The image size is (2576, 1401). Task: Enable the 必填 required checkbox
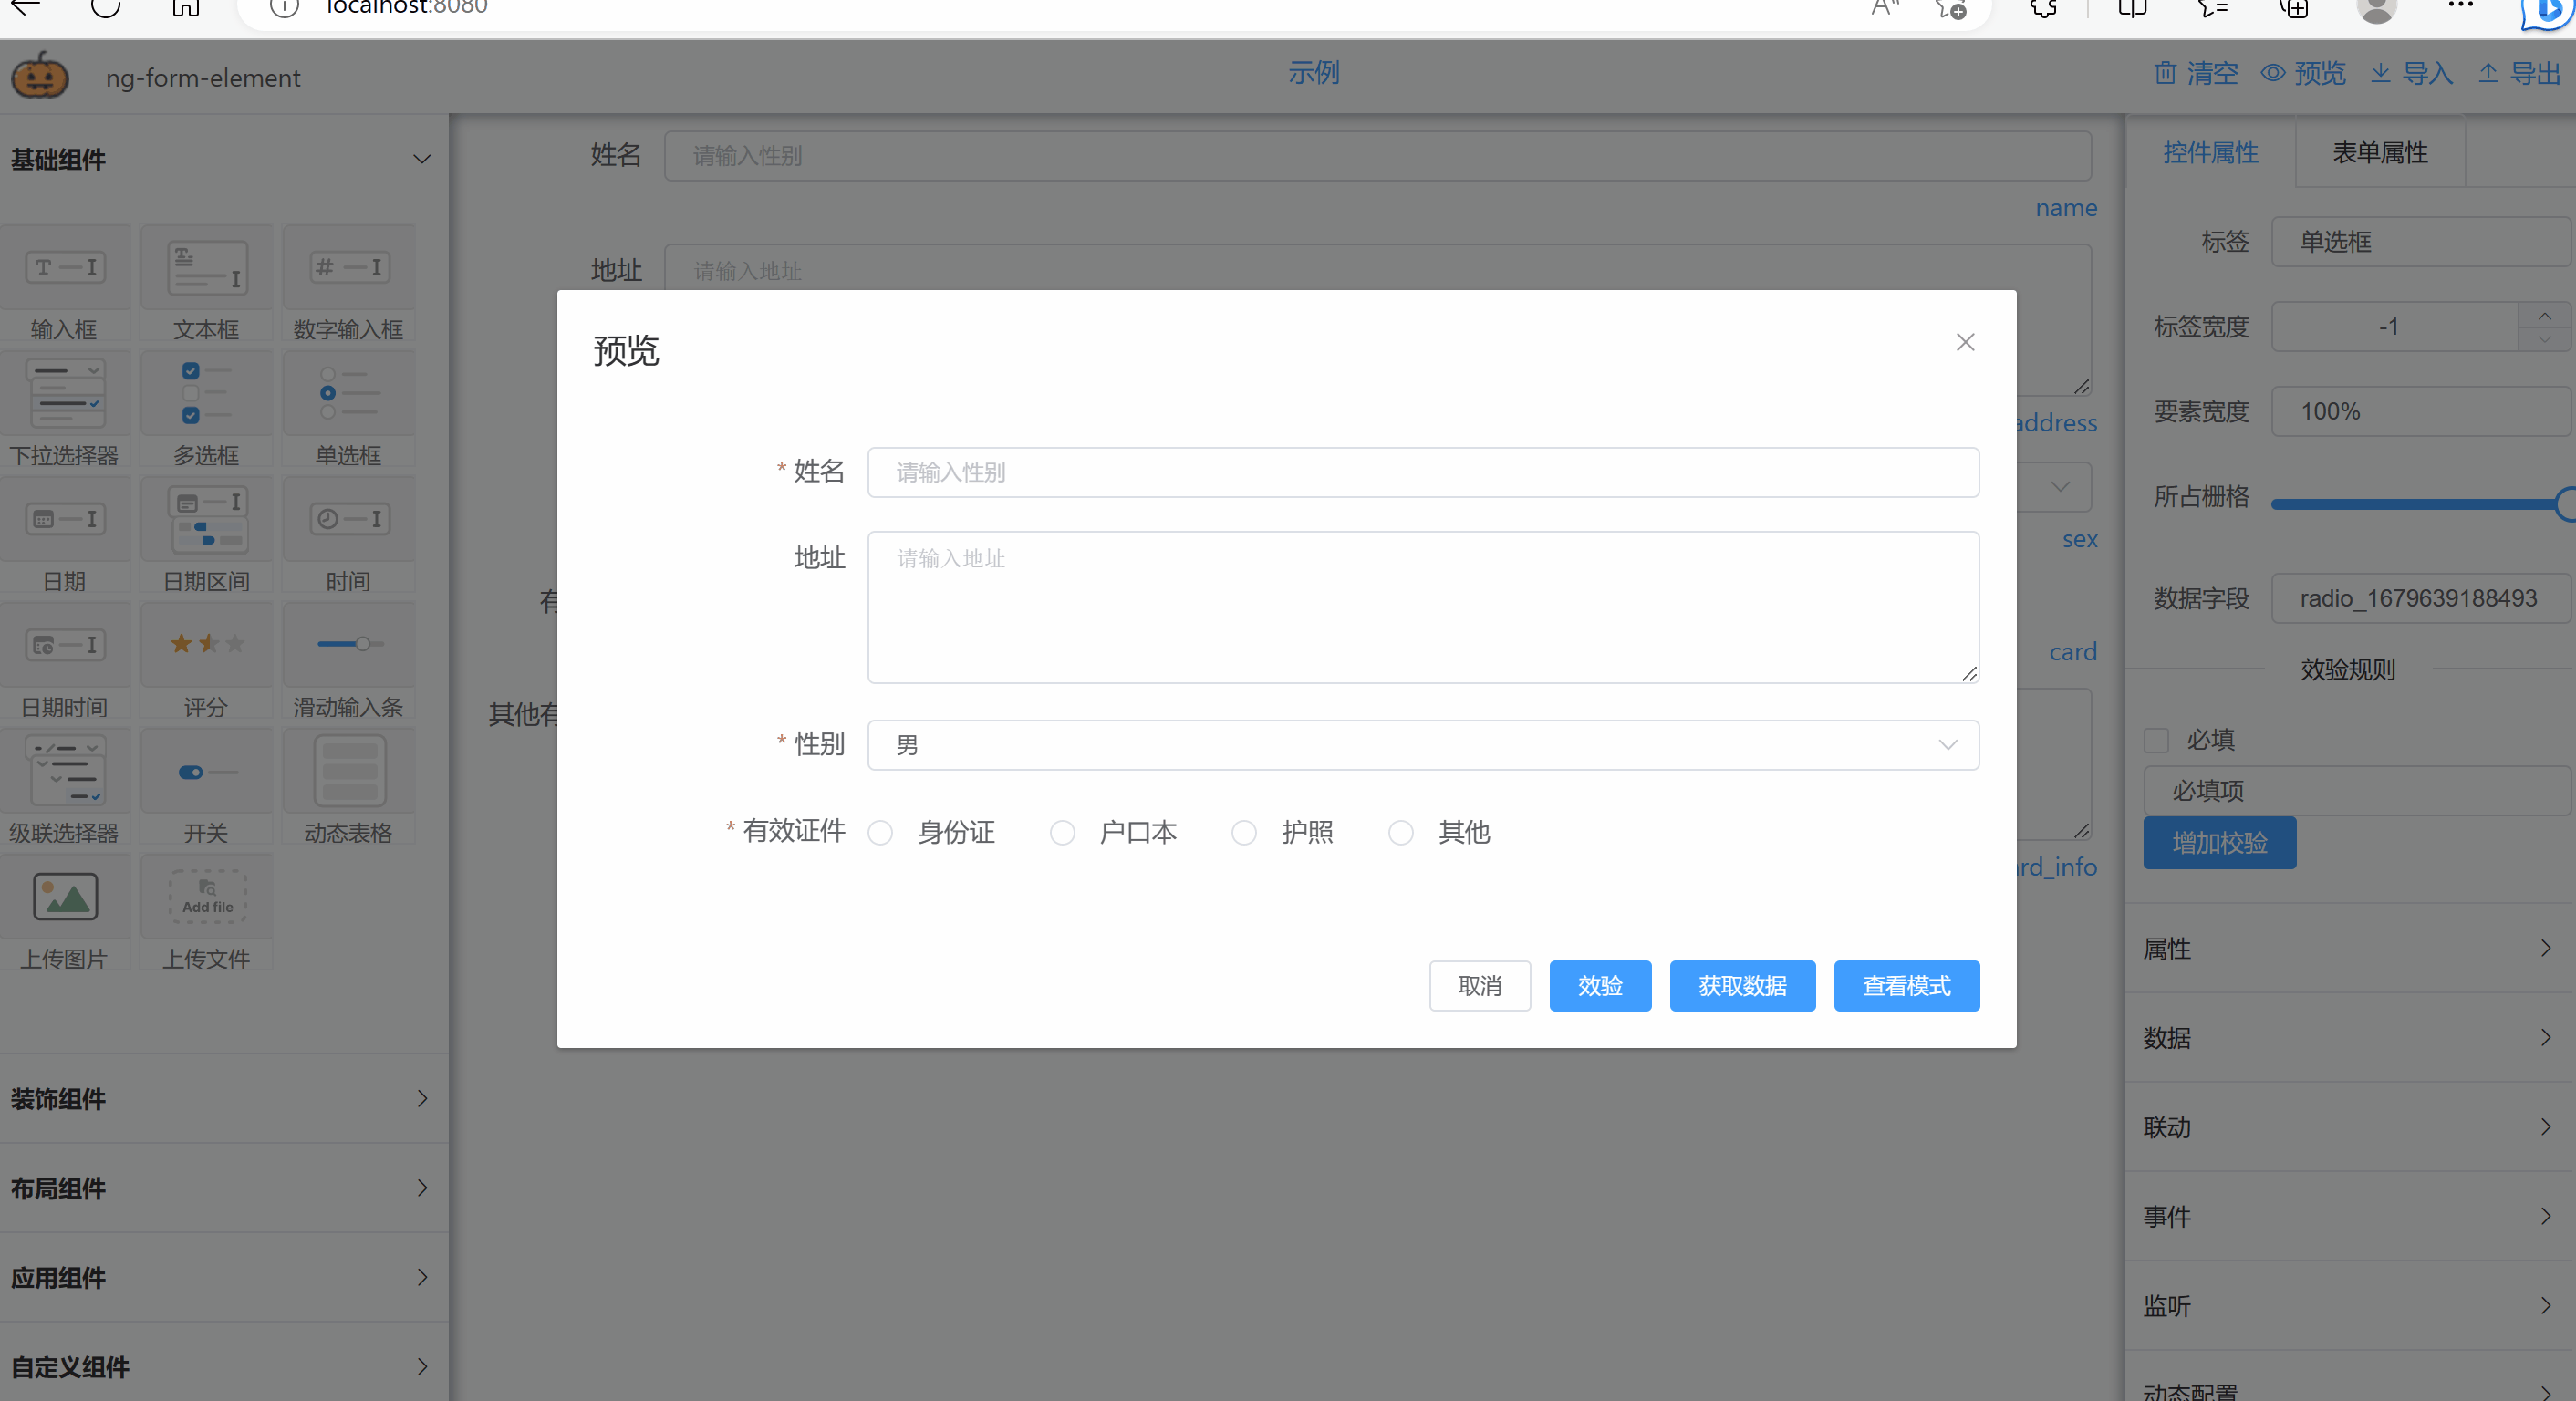tap(2157, 741)
